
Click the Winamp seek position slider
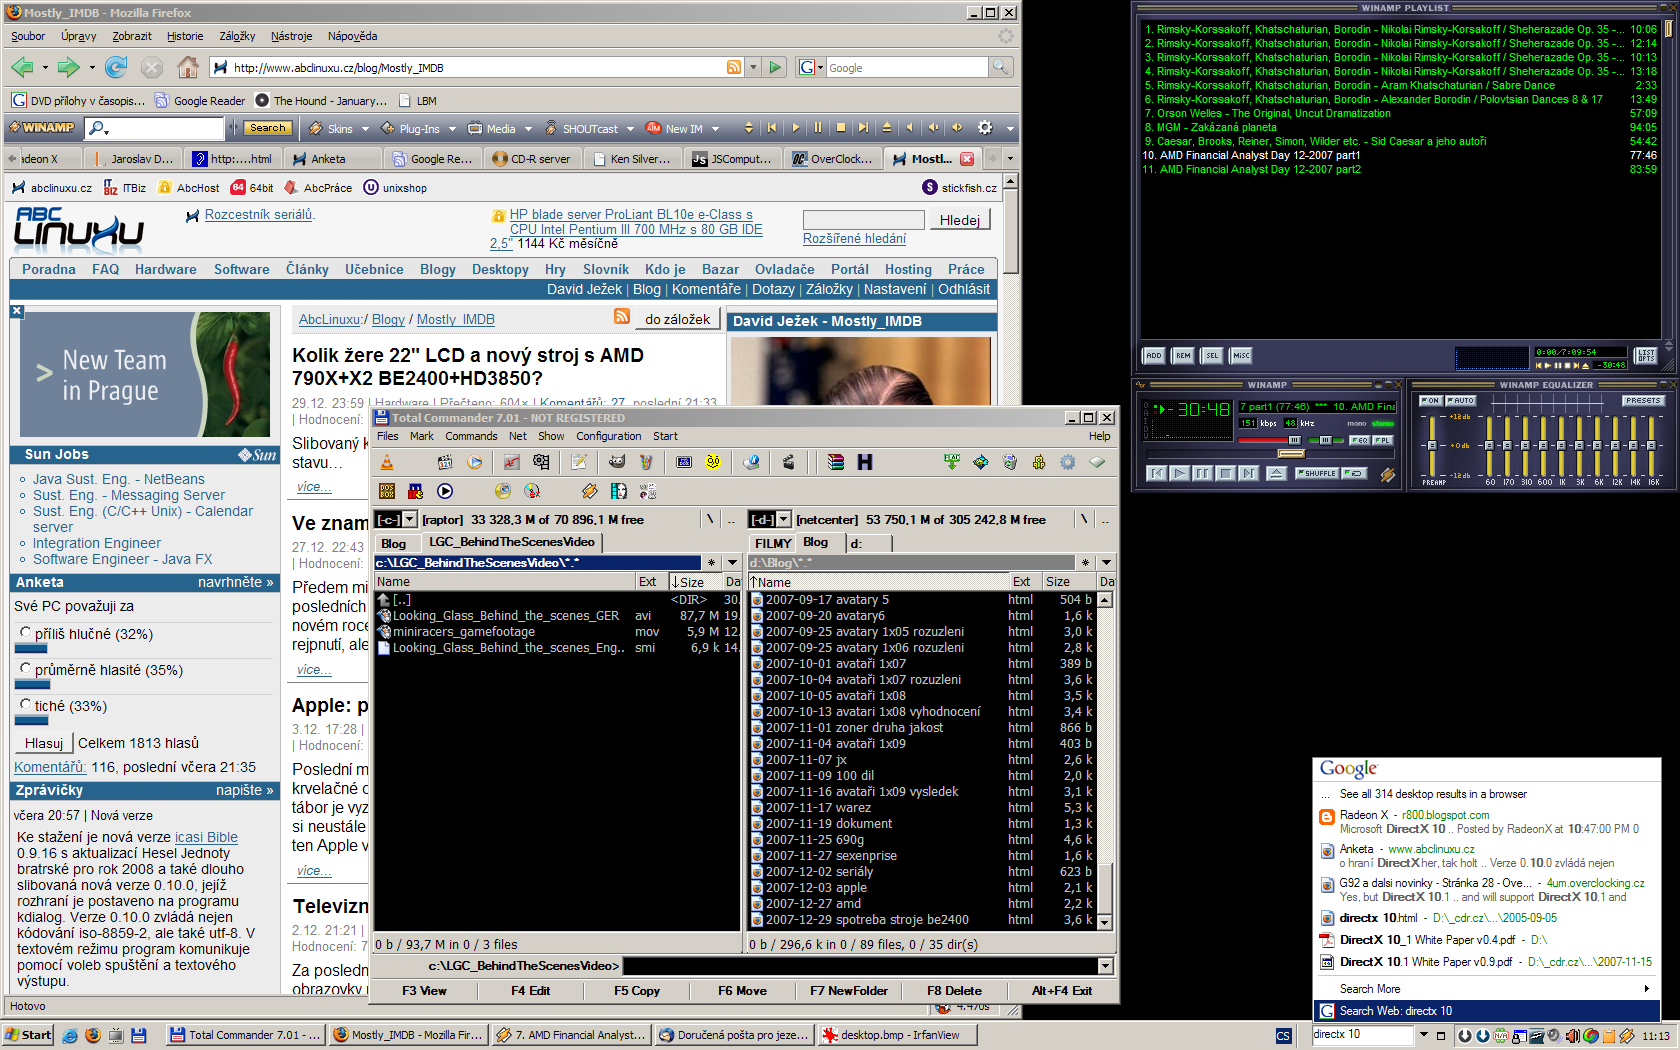pos(1290,454)
